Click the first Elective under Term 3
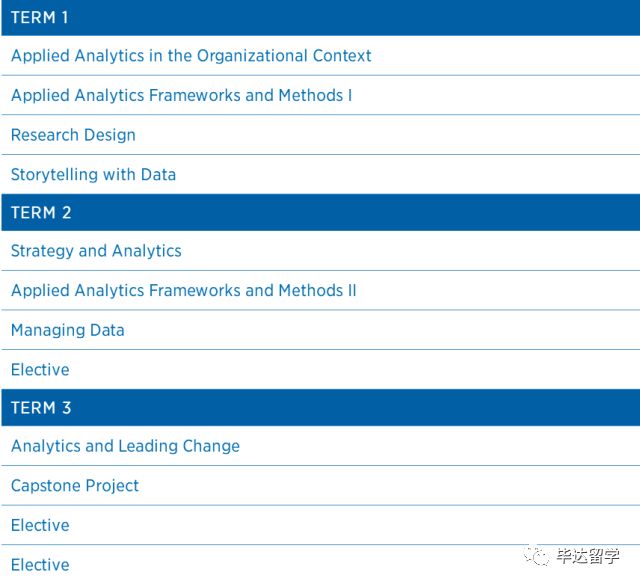Image resolution: width=640 pixels, height=584 pixels. (40, 525)
